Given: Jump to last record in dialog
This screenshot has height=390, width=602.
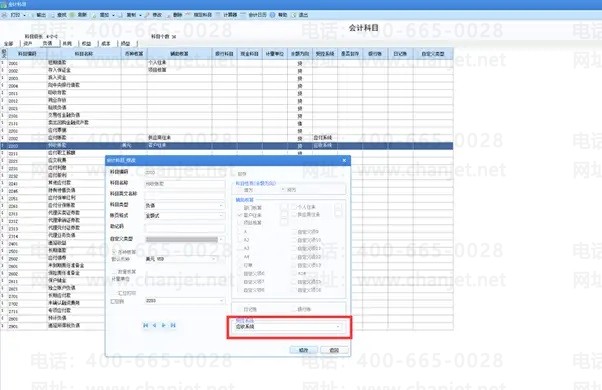Looking at the screenshot, I should click(173, 325).
